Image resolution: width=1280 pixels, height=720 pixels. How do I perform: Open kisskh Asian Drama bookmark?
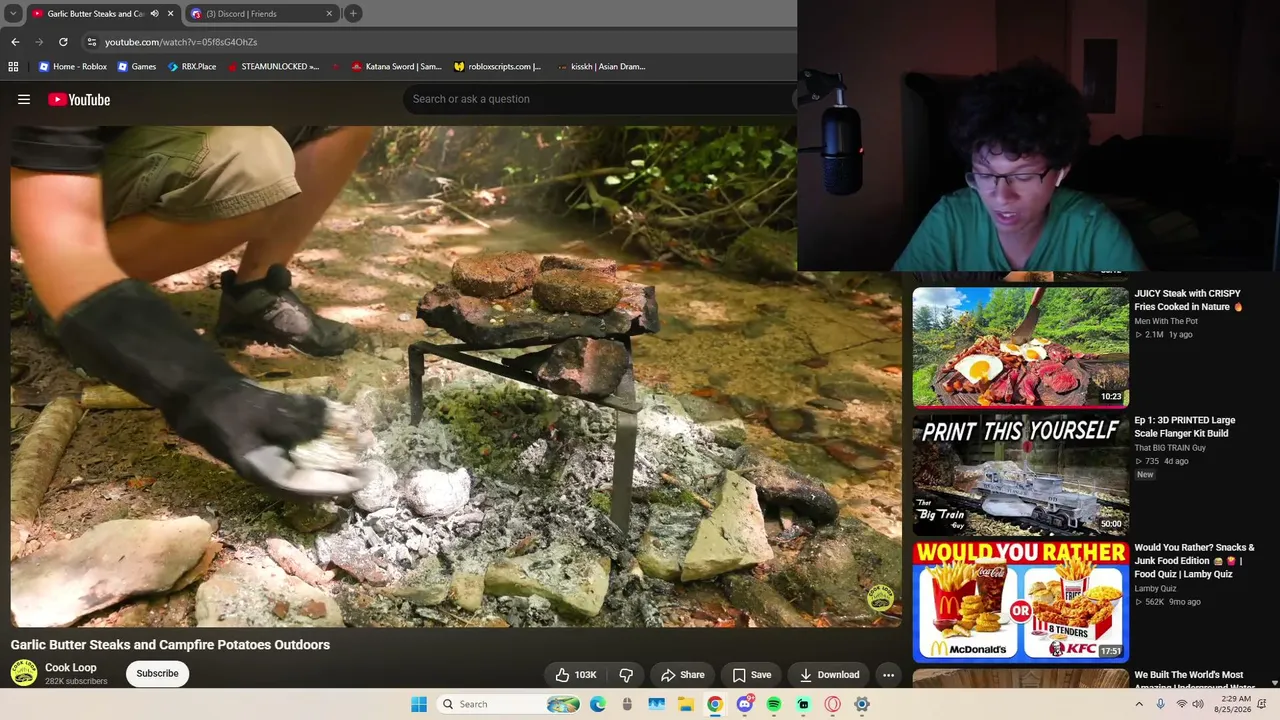point(601,67)
